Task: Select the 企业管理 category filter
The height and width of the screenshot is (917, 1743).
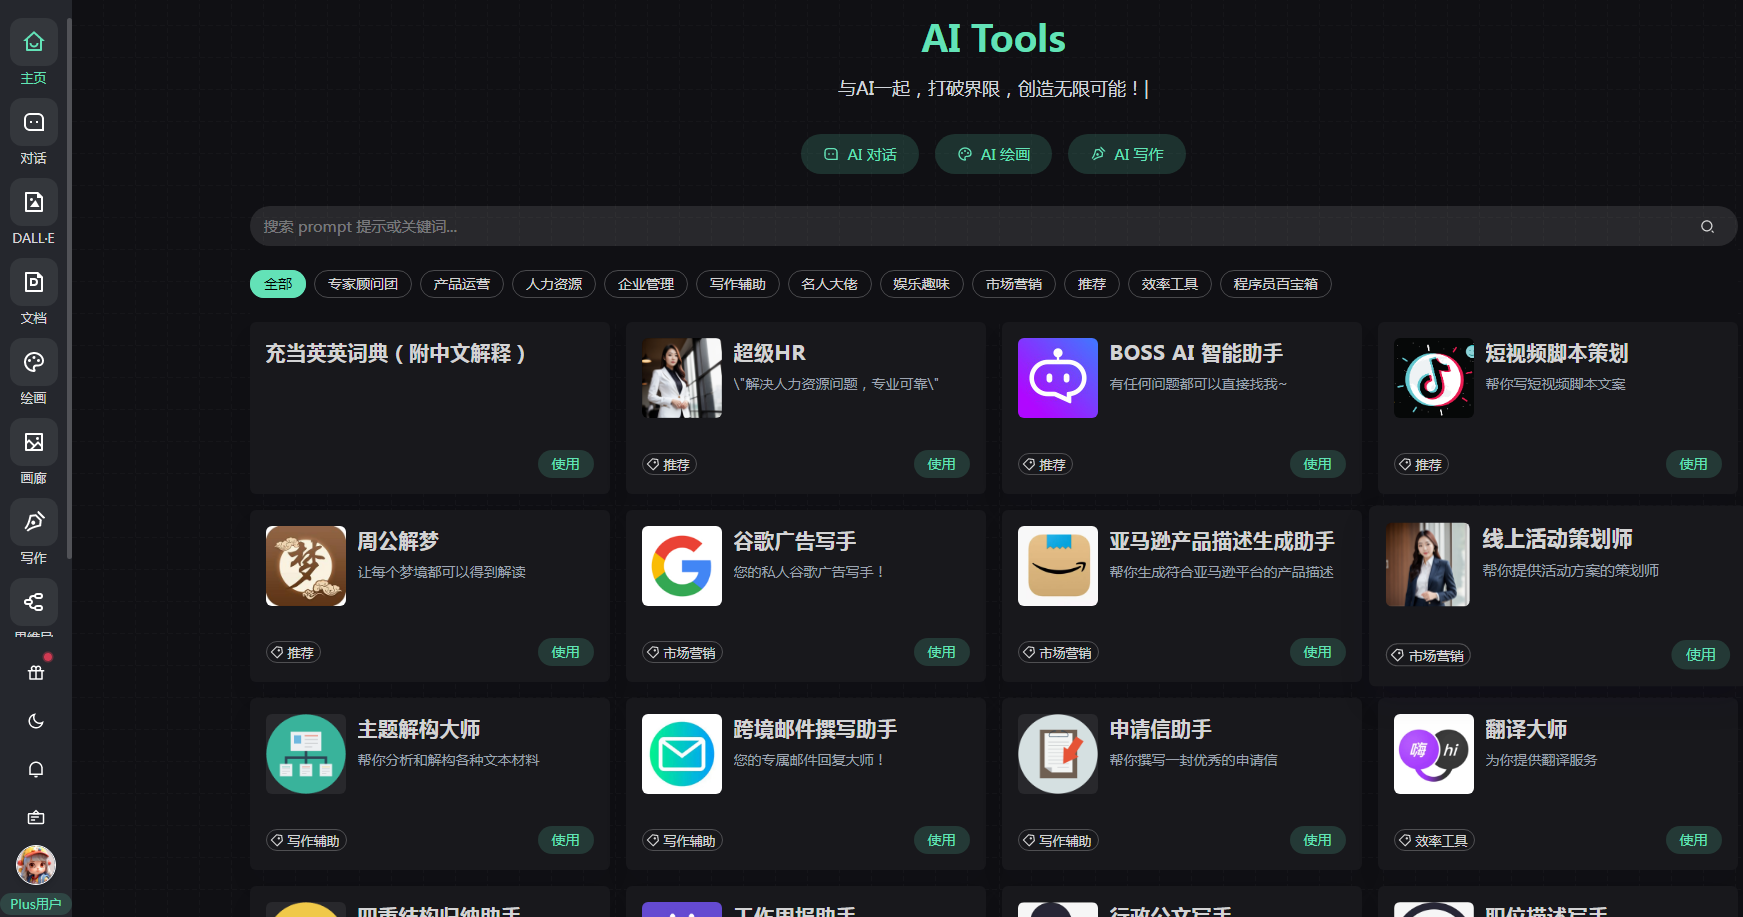Action: pos(646,284)
